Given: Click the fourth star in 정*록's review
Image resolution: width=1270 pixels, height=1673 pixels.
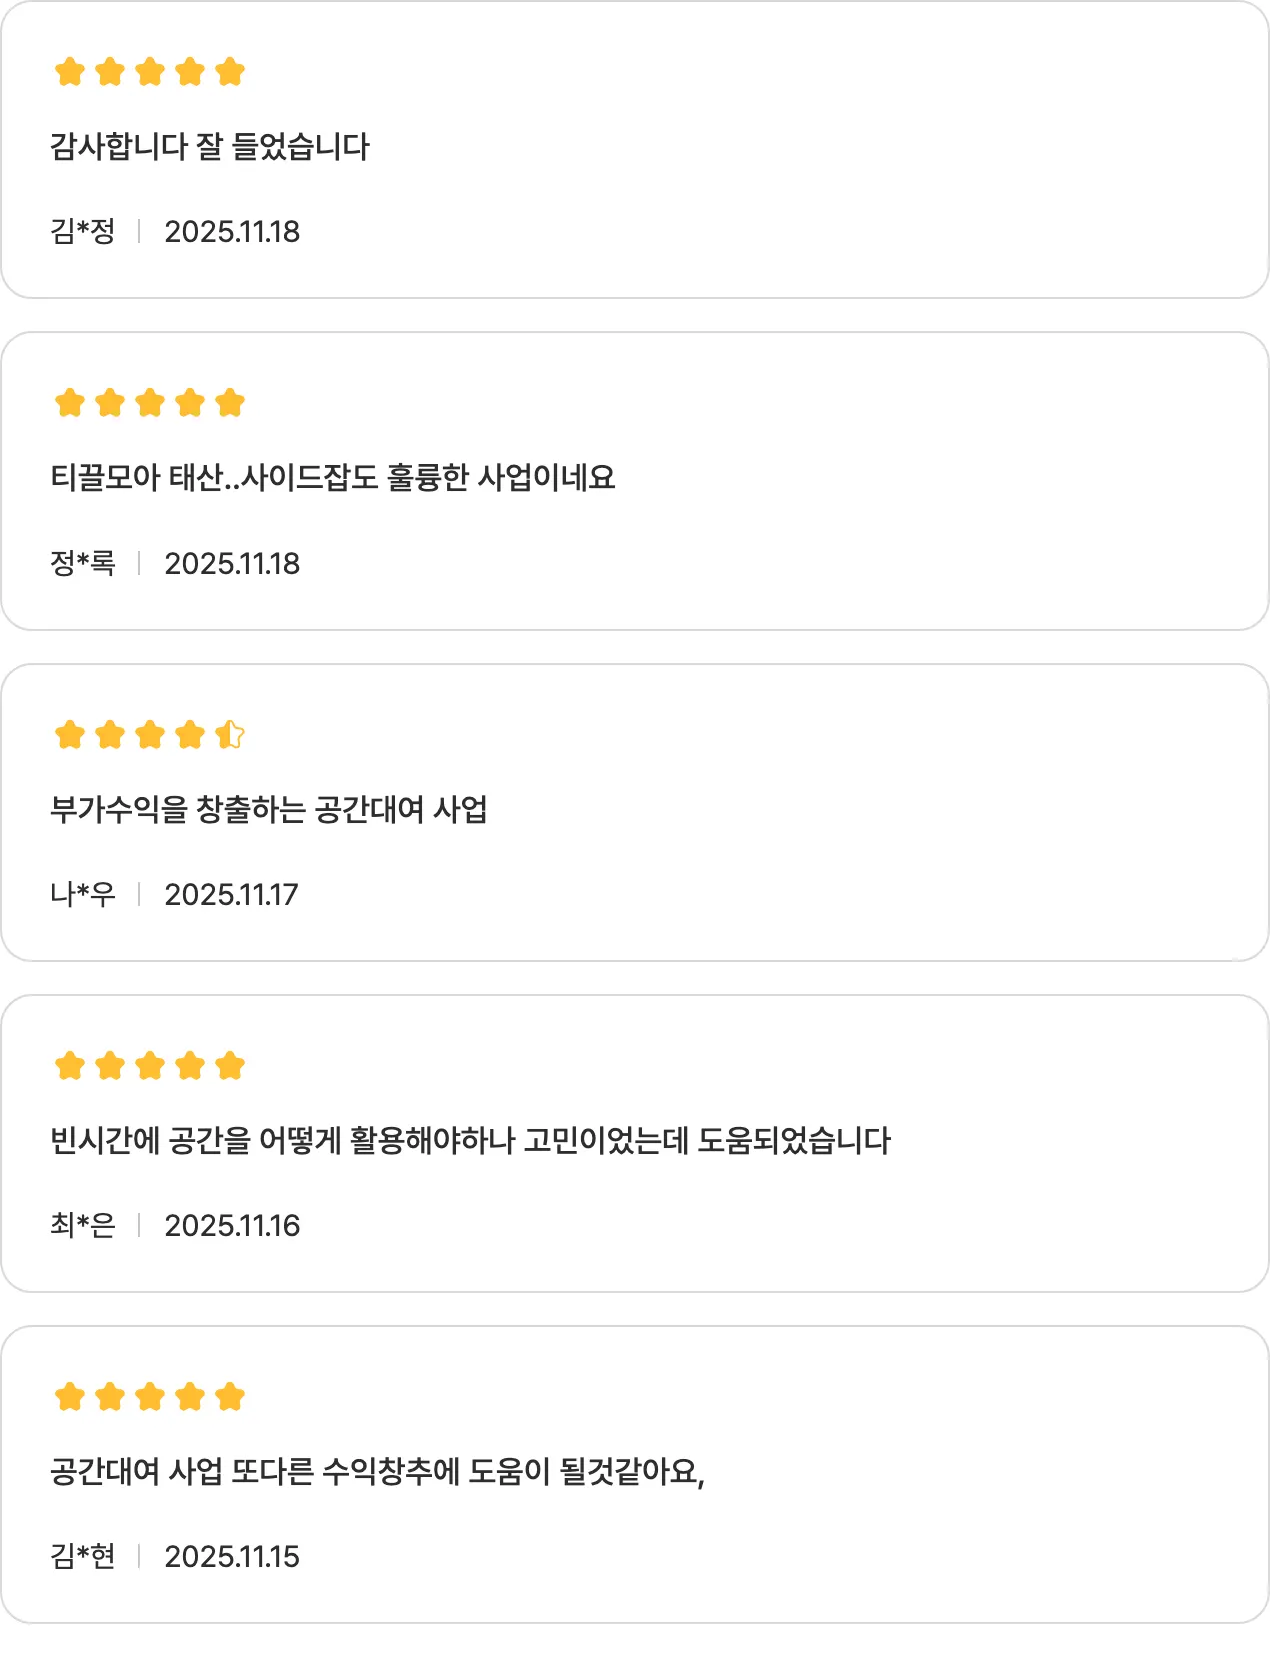Looking at the screenshot, I should 190,403.
